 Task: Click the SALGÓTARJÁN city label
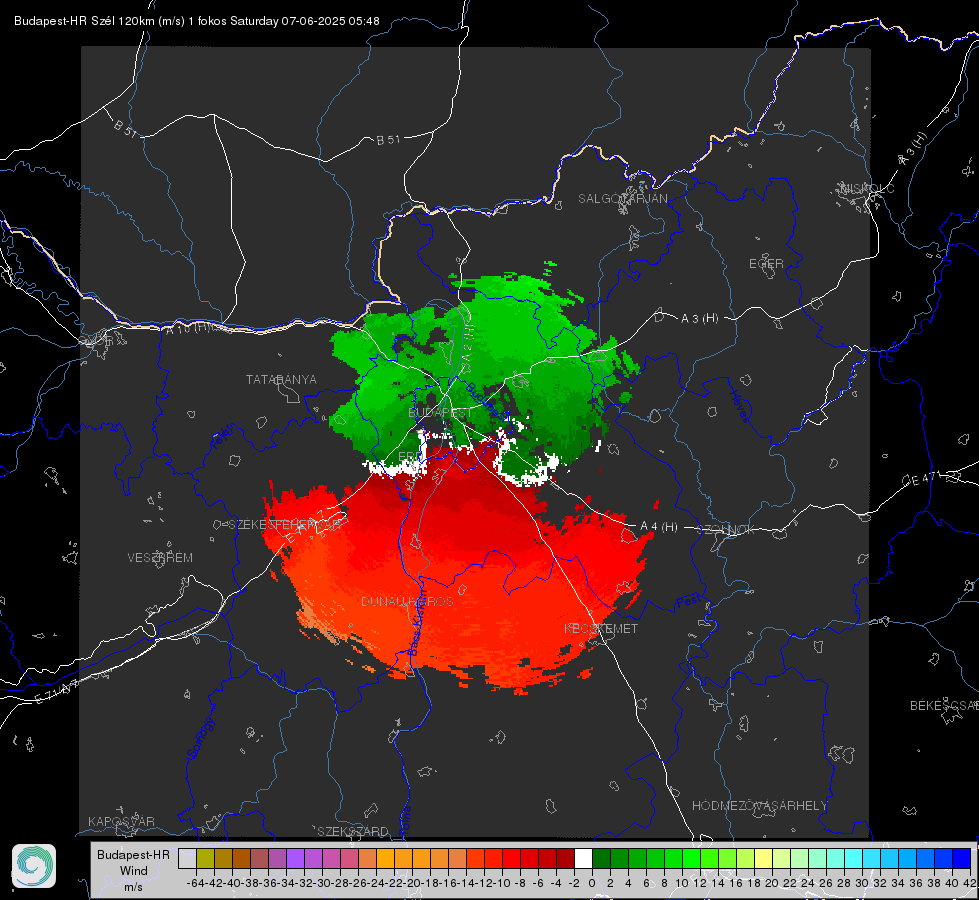622,199
